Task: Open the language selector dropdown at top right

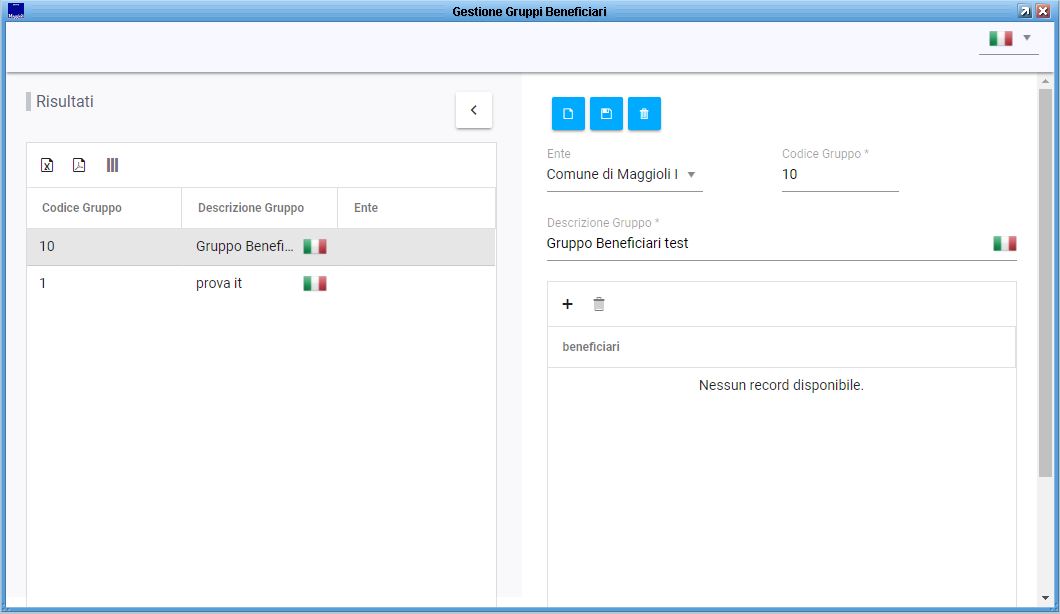Action: tap(1009, 38)
